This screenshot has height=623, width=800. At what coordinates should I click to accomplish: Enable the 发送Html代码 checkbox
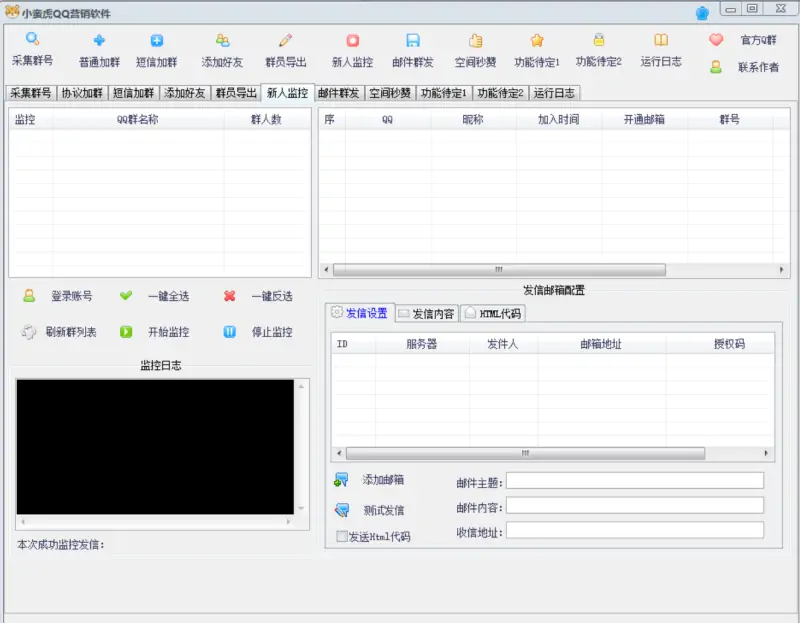(342, 533)
